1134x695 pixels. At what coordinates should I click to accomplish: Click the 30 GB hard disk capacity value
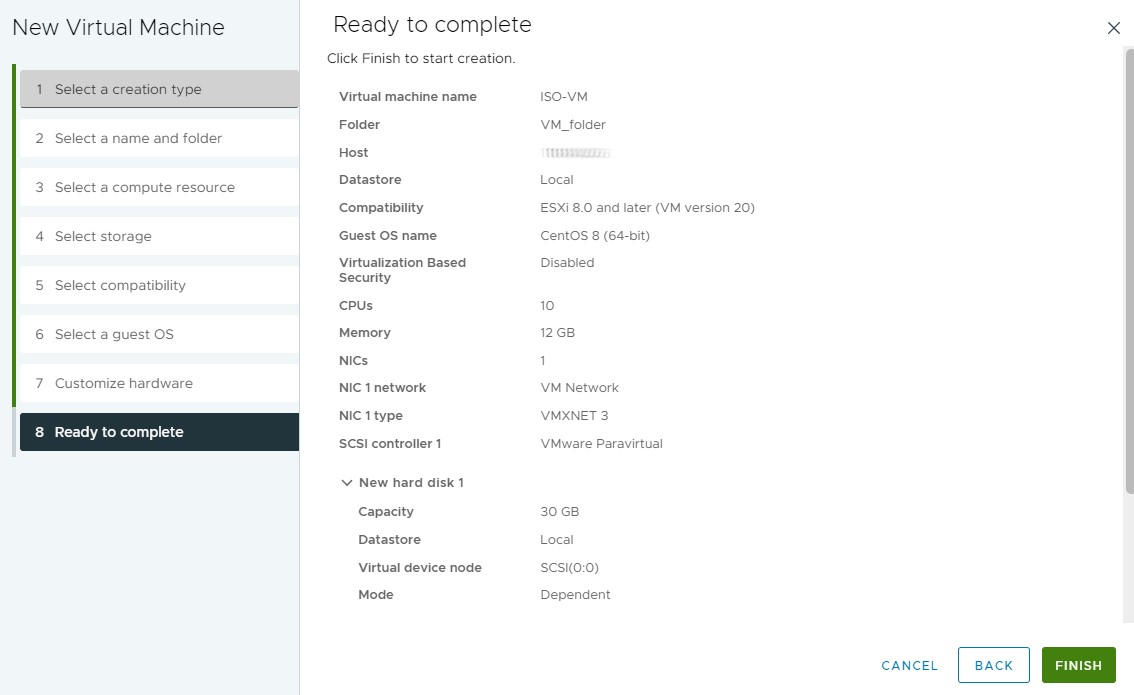559,512
